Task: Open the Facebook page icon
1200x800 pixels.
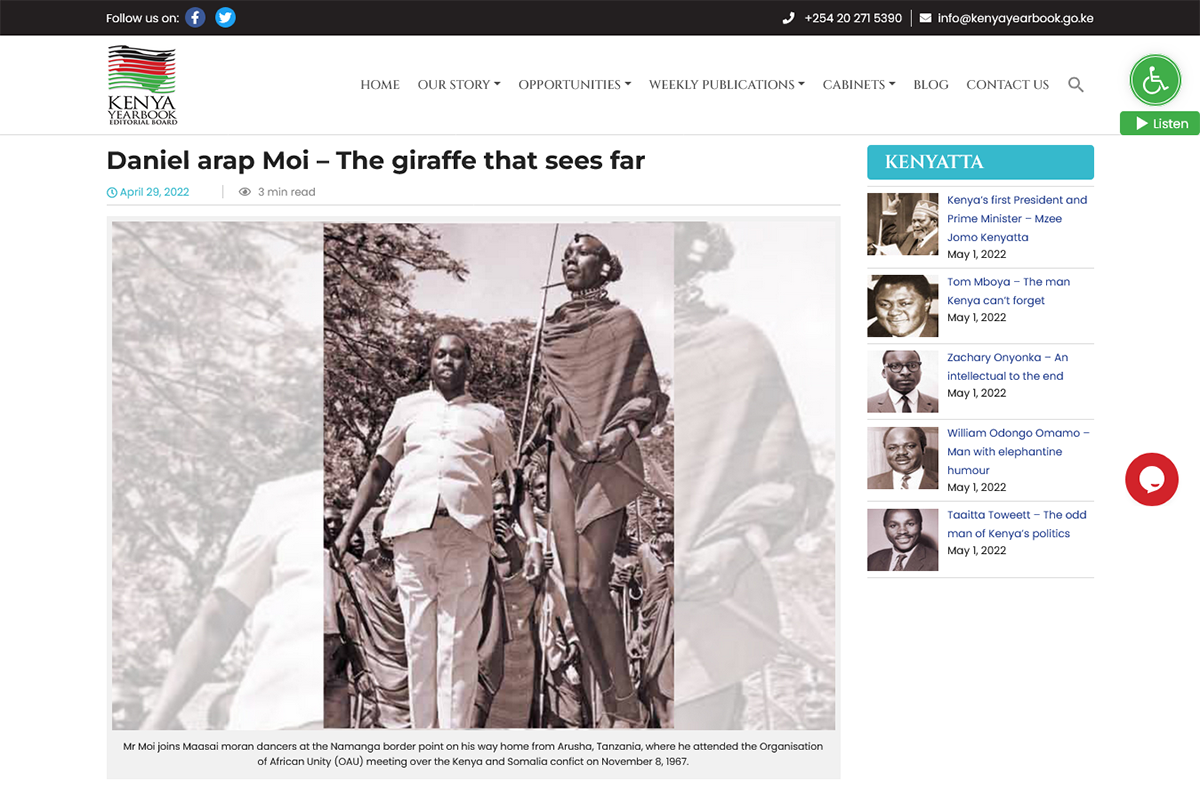Action: click(x=196, y=17)
